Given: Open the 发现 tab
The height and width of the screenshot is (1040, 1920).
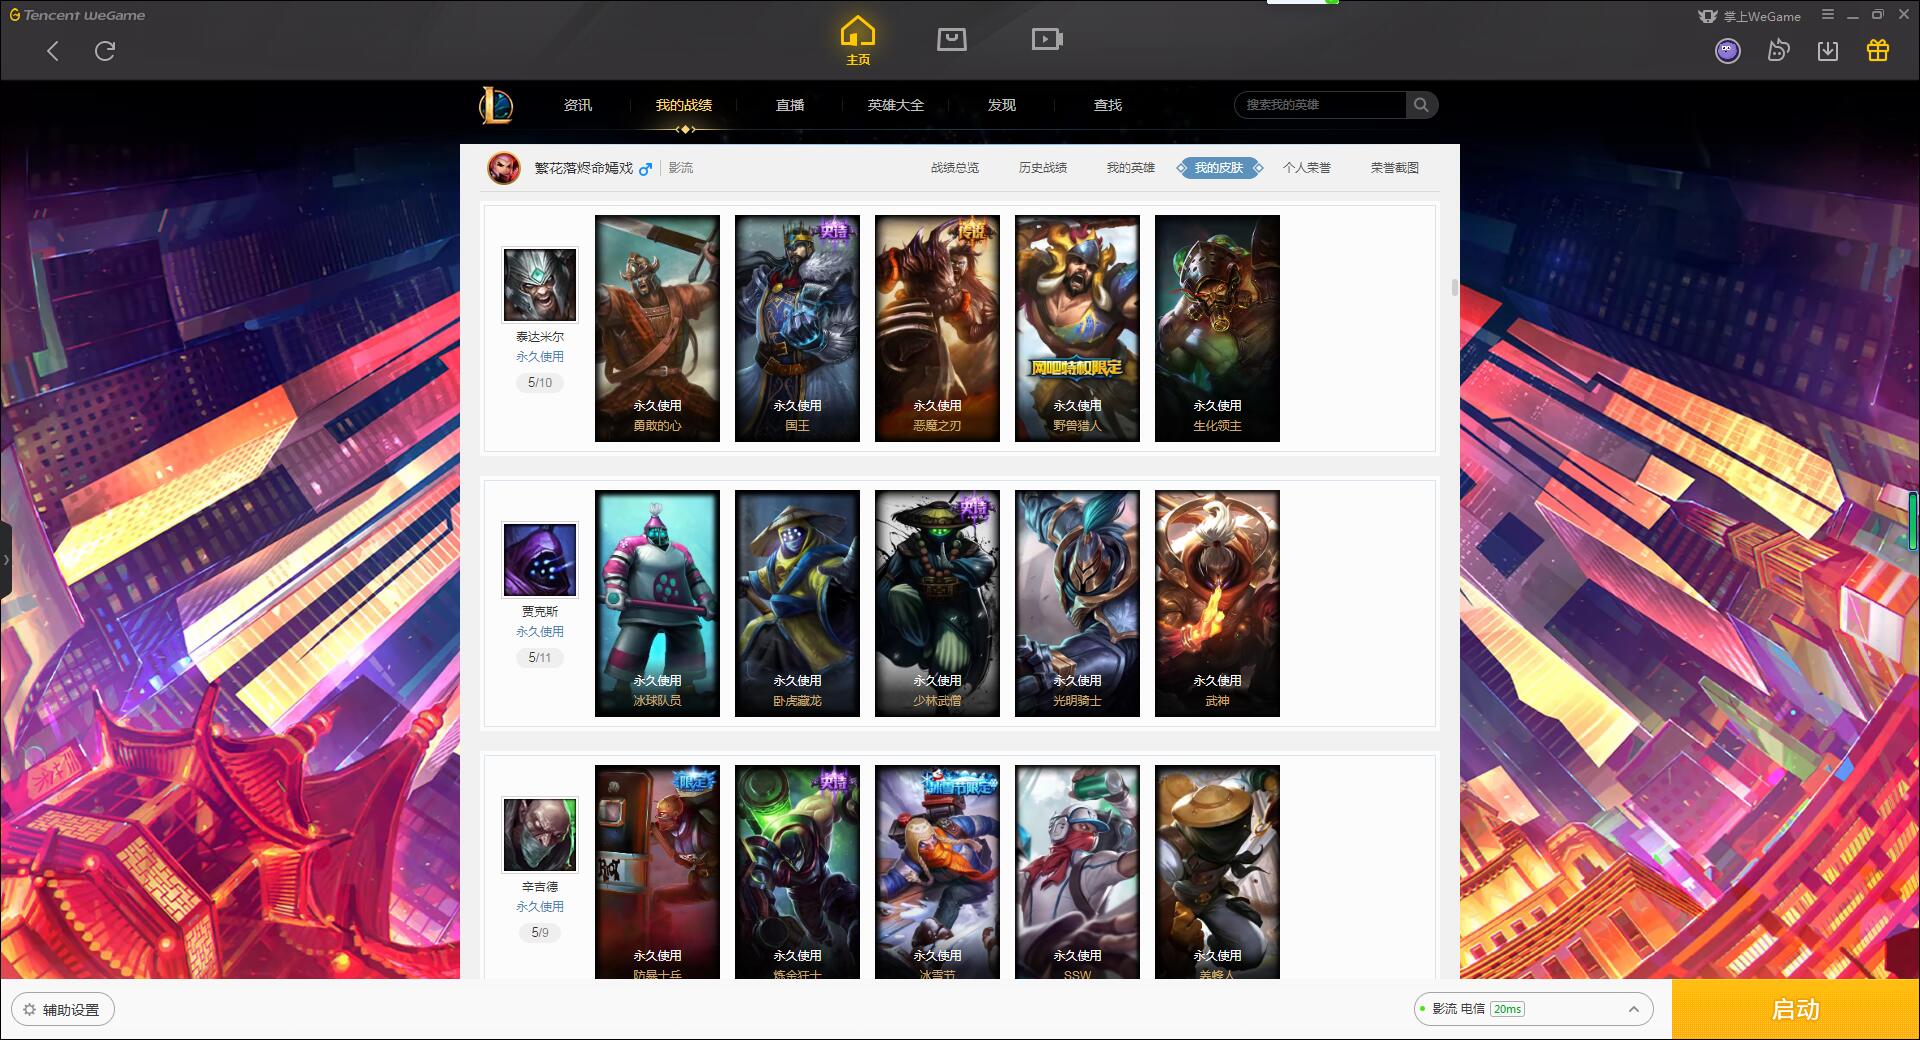Looking at the screenshot, I should pos(1002,105).
